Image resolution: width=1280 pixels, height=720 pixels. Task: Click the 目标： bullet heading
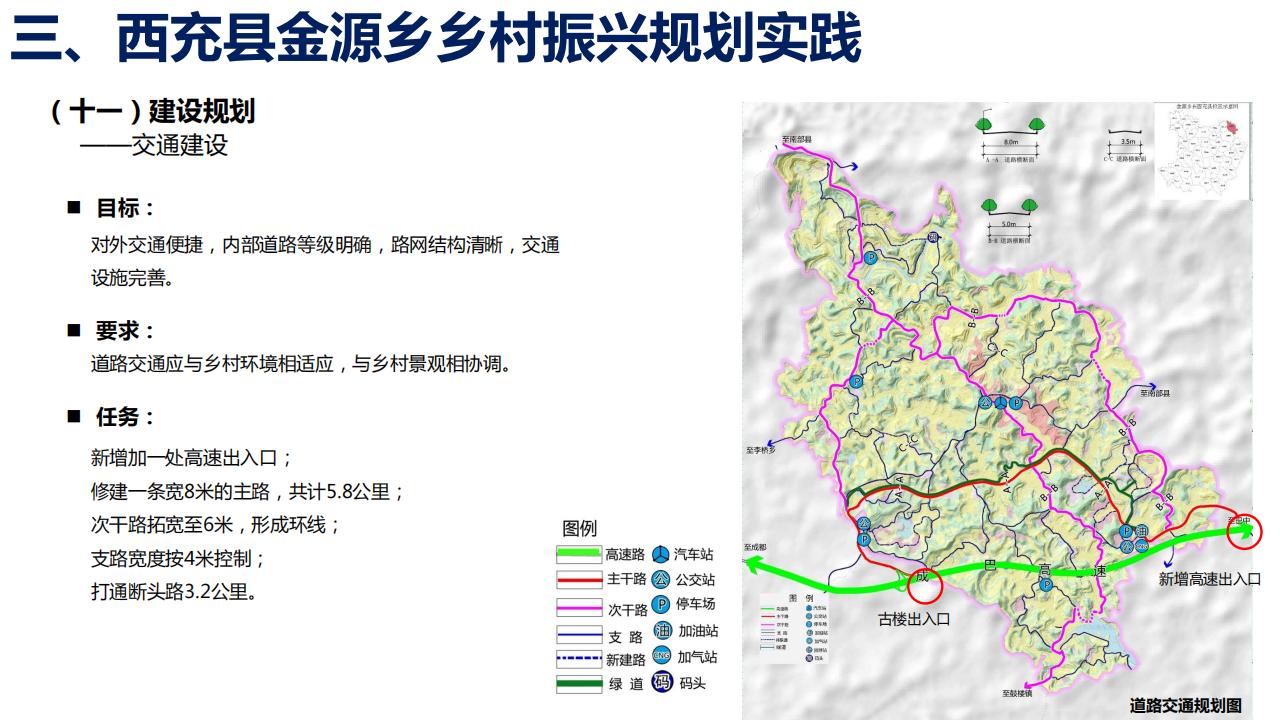[x=125, y=208]
